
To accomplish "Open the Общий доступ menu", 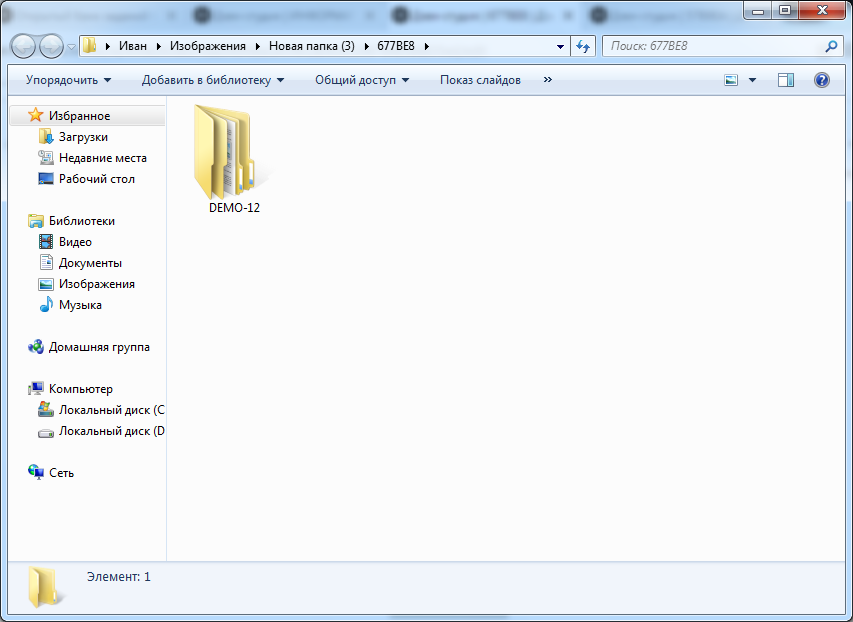I will [362, 80].
